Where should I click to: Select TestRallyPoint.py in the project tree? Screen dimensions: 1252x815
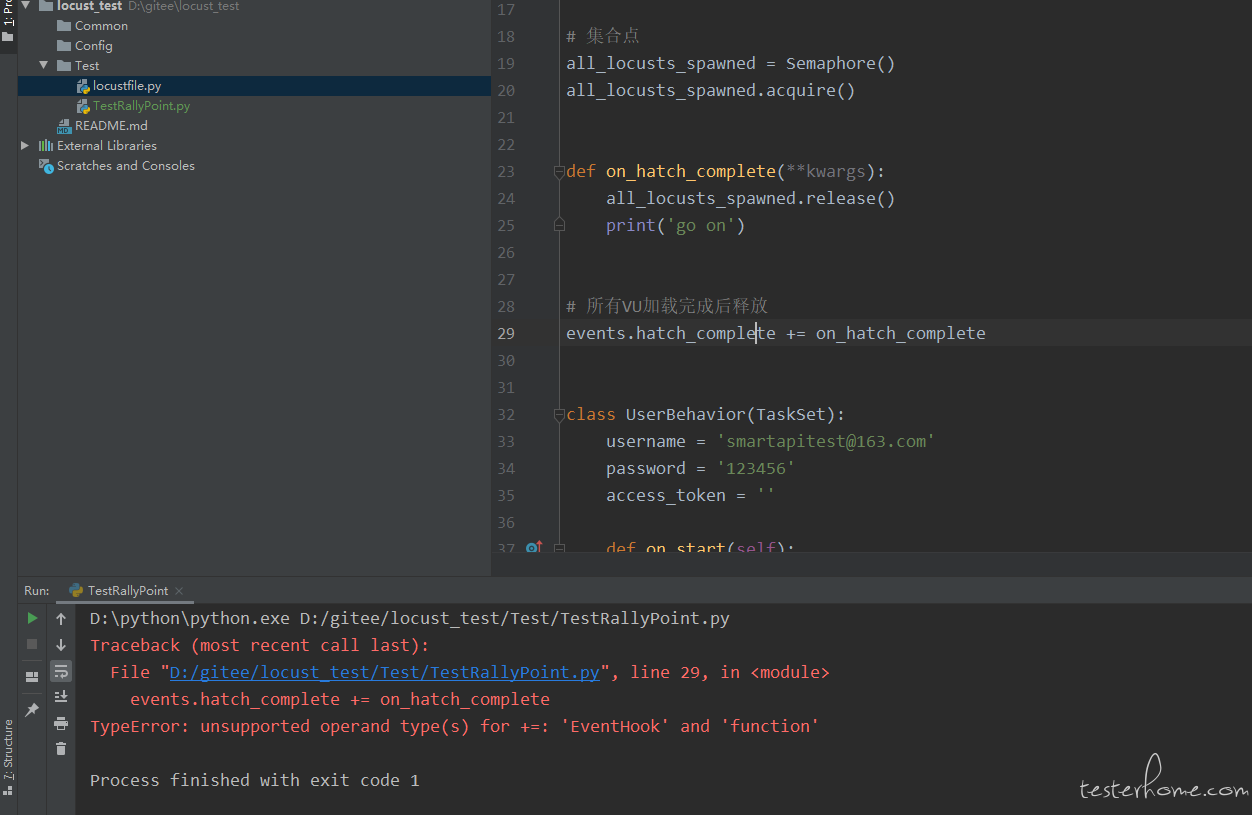pyautogui.click(x=142, y=106)
